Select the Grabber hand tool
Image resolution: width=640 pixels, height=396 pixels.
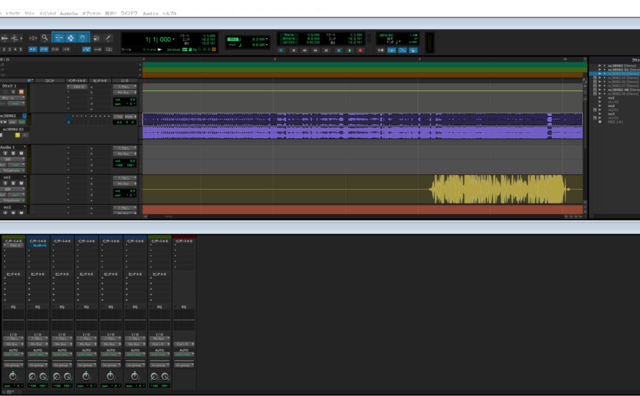[x=82, y=38]
